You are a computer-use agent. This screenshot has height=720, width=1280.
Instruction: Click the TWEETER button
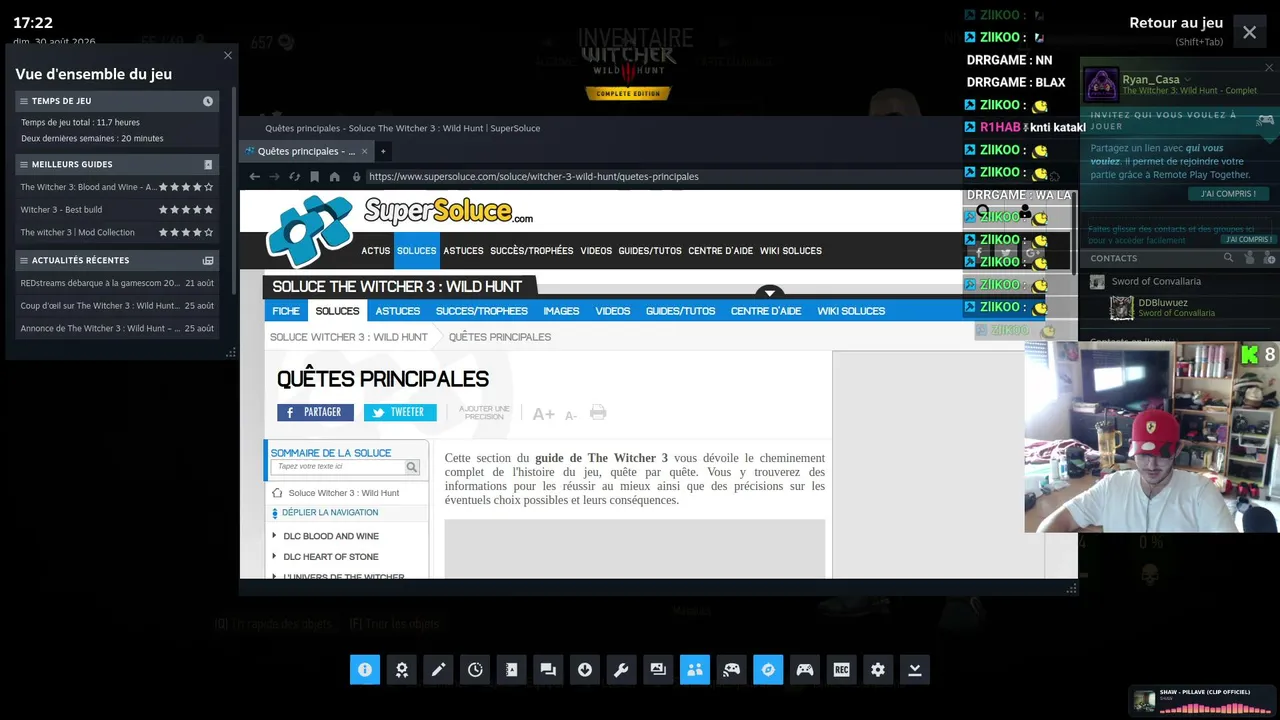400,412
